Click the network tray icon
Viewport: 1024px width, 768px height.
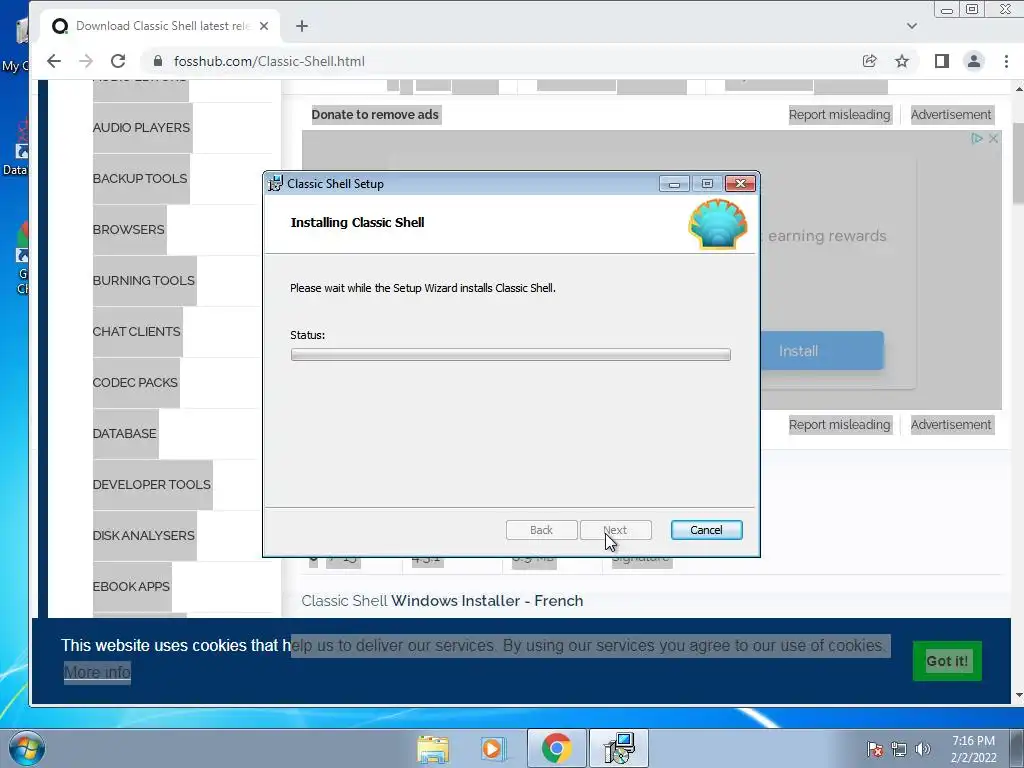[x=899, y=749]
